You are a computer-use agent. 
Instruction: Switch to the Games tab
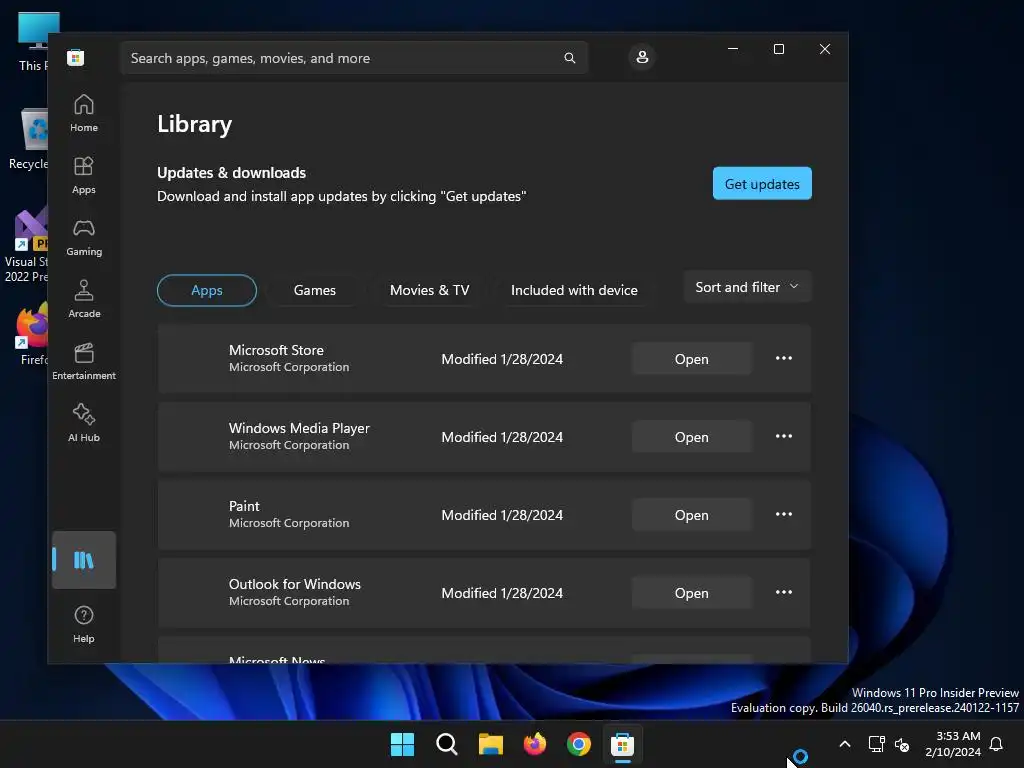click(315, 291)
